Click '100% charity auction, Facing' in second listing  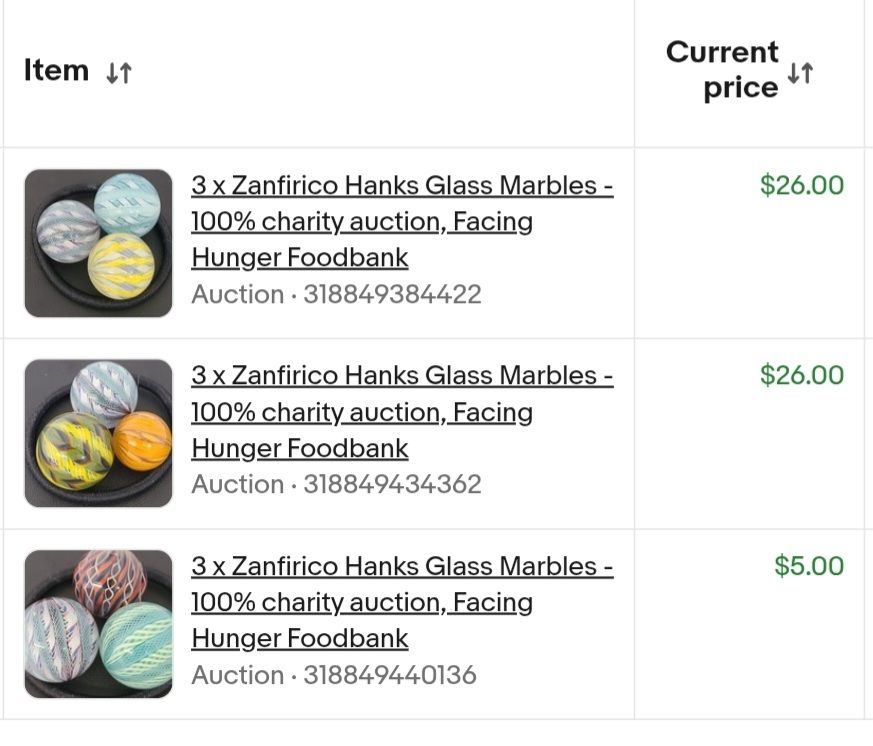362,413
